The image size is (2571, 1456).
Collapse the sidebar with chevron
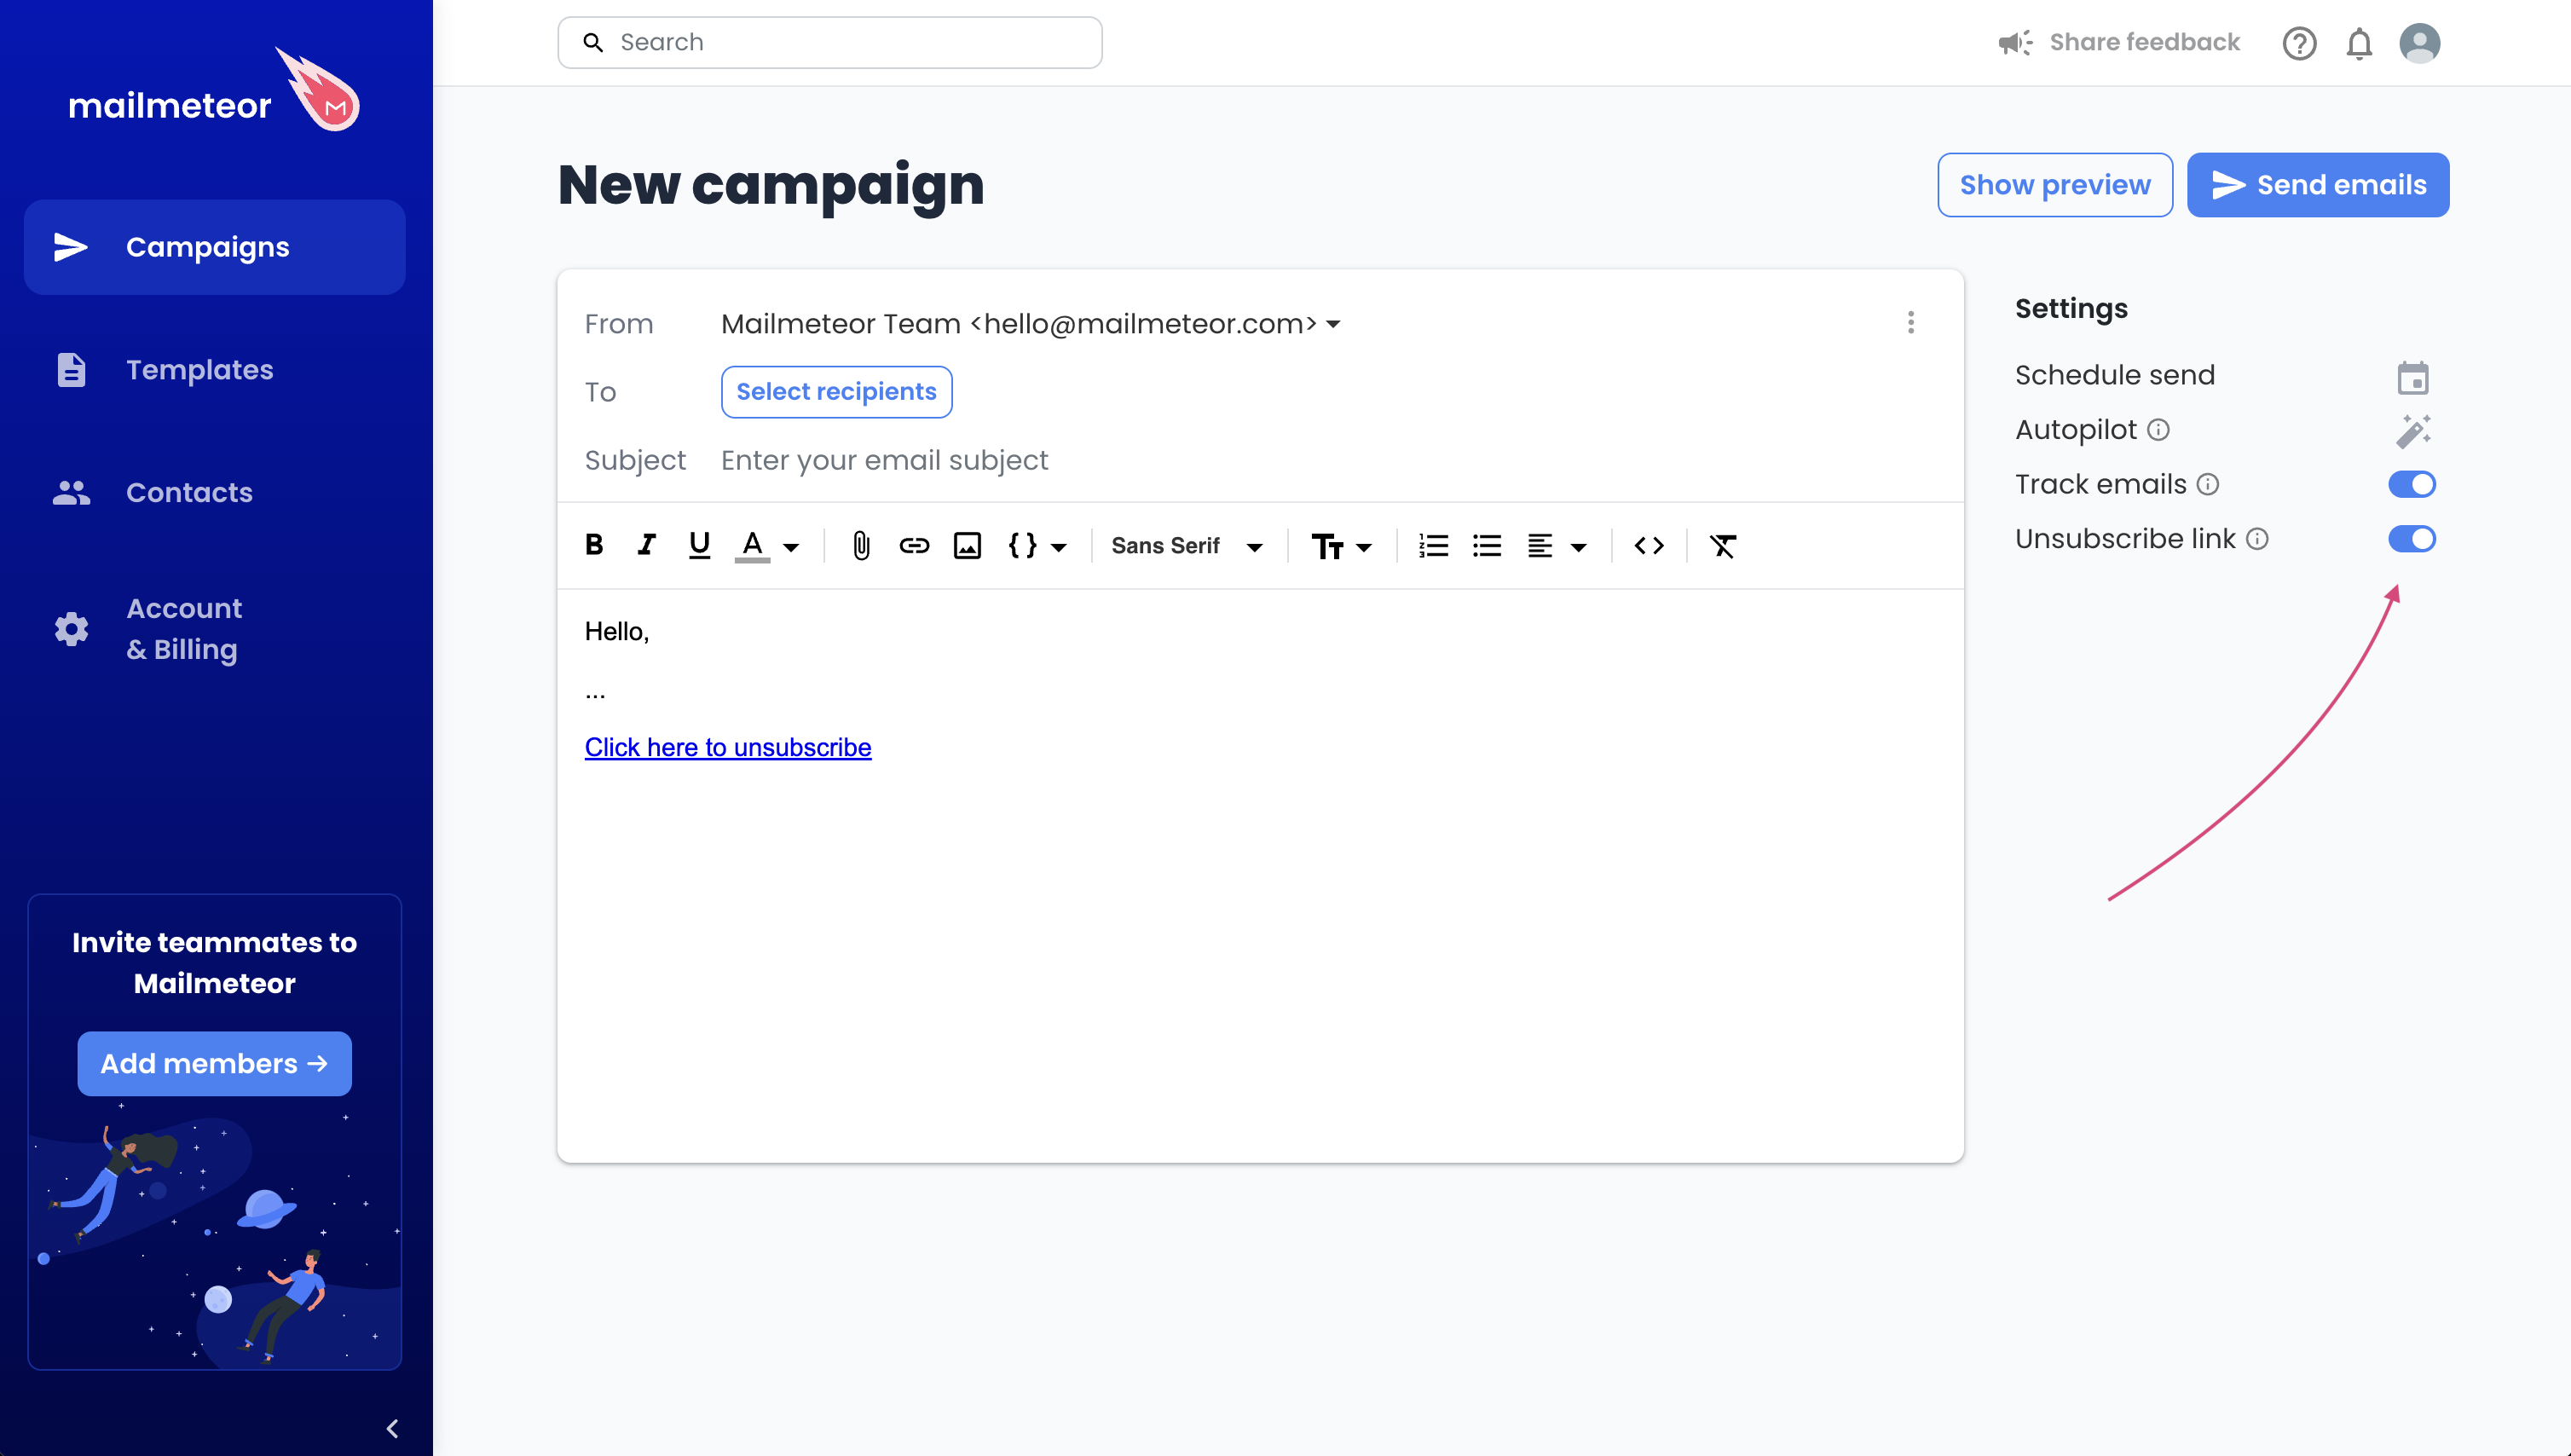coord(392,1428)
